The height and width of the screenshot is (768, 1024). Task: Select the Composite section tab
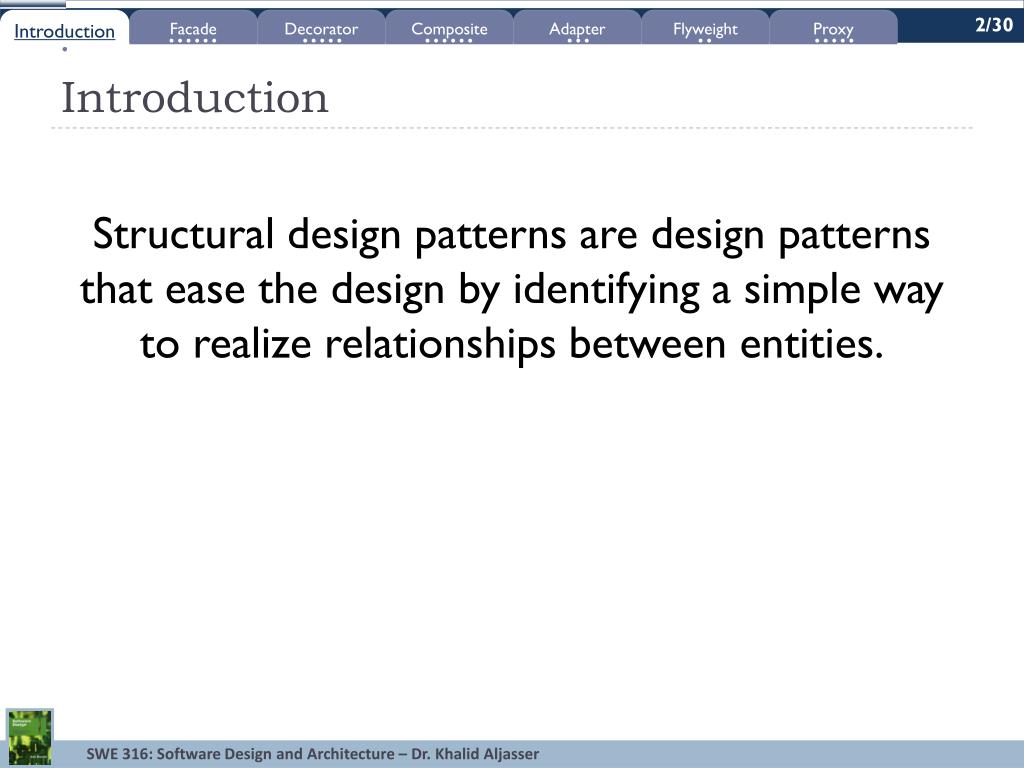449,28
